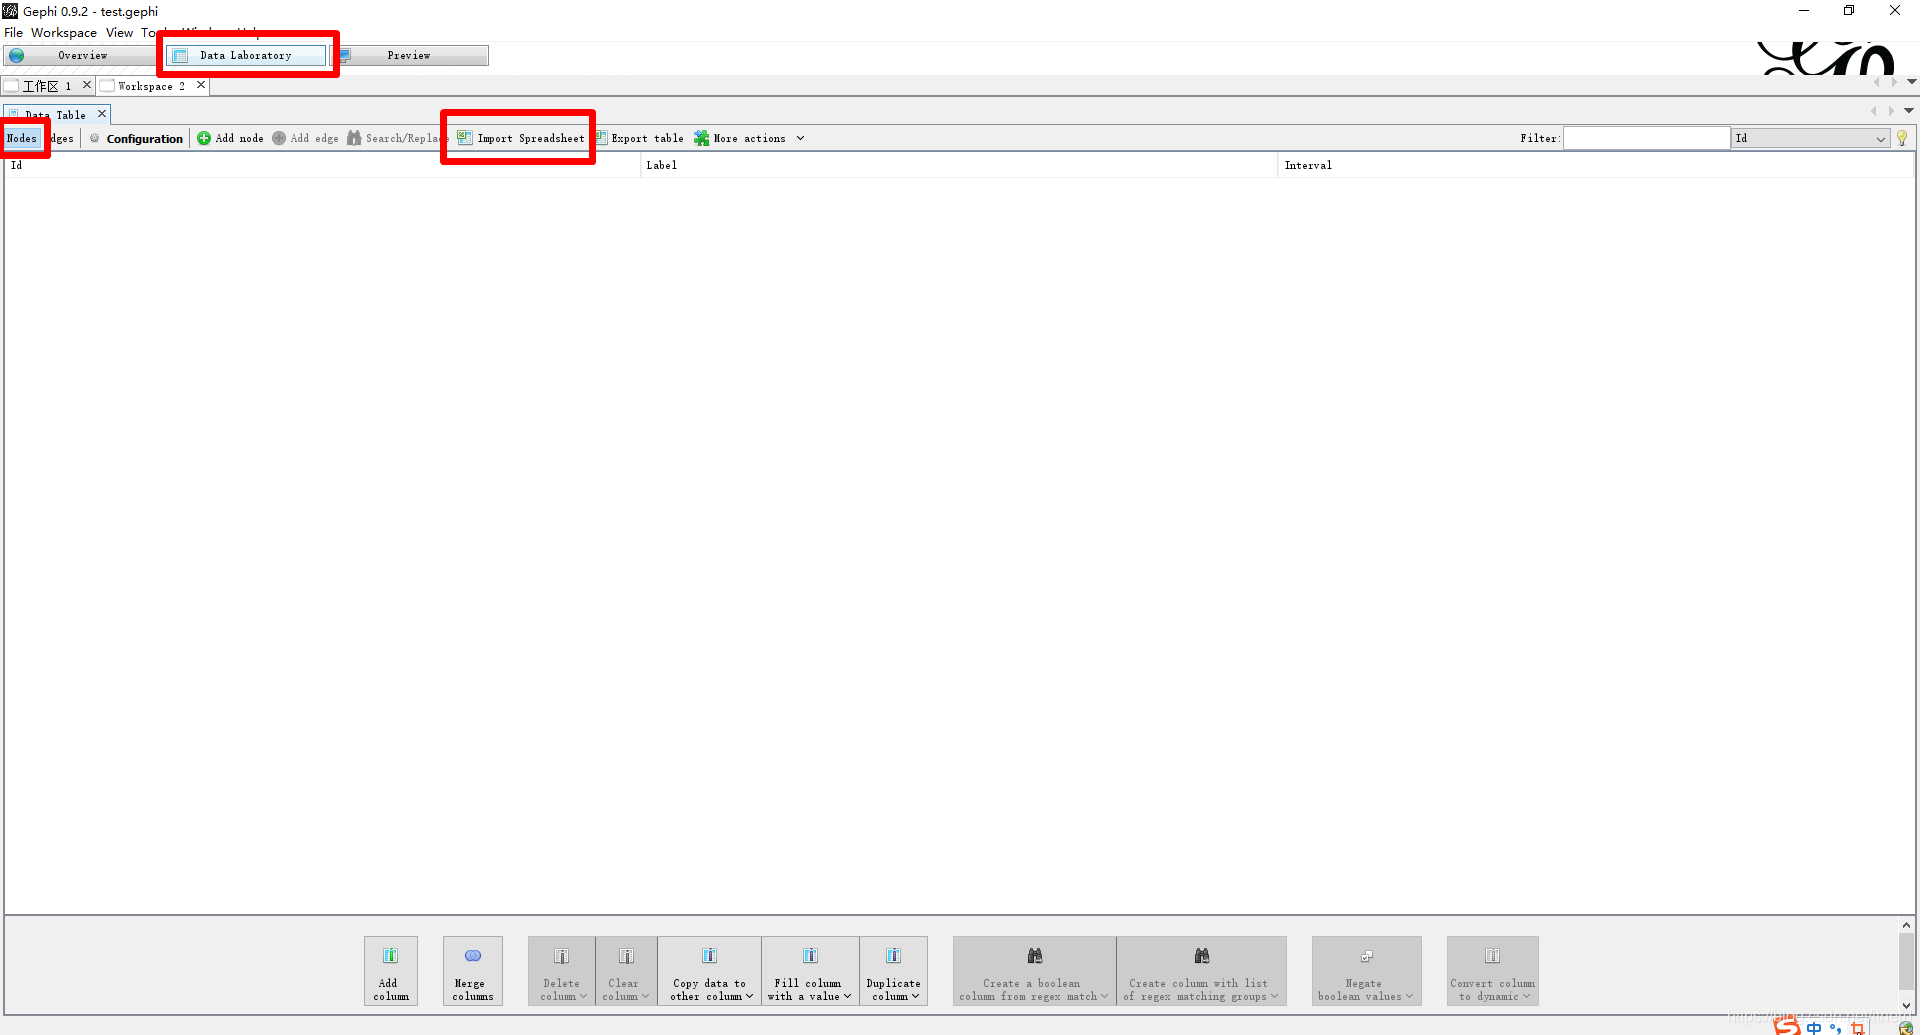Image resolution: width=1921 pixels, height=1035 pixels.
Task: Open Convert column to dynamic dropdown
Action: (x=1492, y=971)
